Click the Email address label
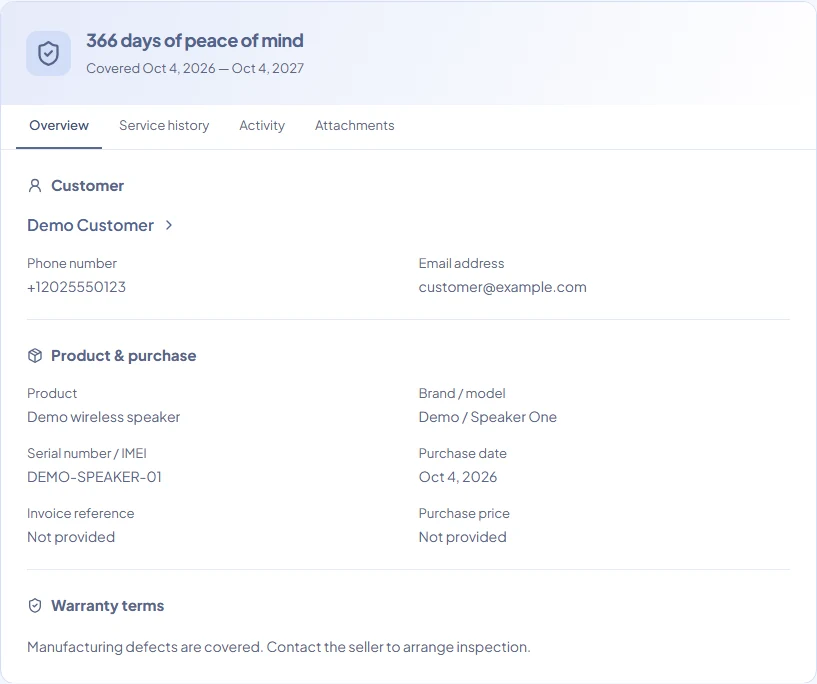 pos(462,264)
